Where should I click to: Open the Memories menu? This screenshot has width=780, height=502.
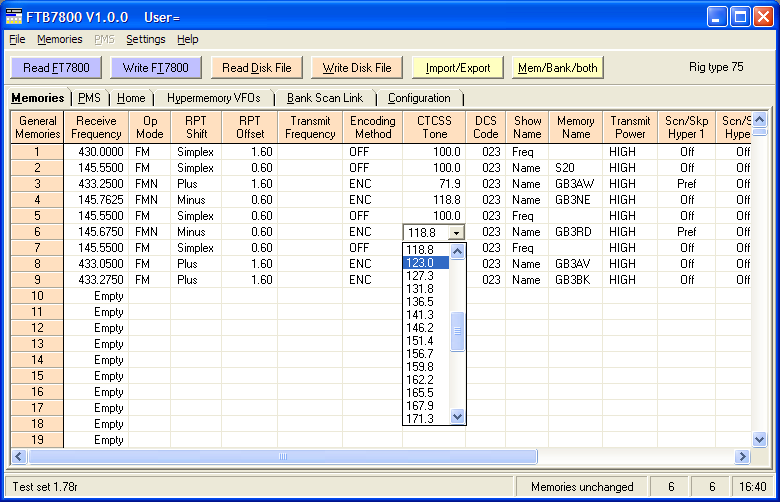pos(60,39)
